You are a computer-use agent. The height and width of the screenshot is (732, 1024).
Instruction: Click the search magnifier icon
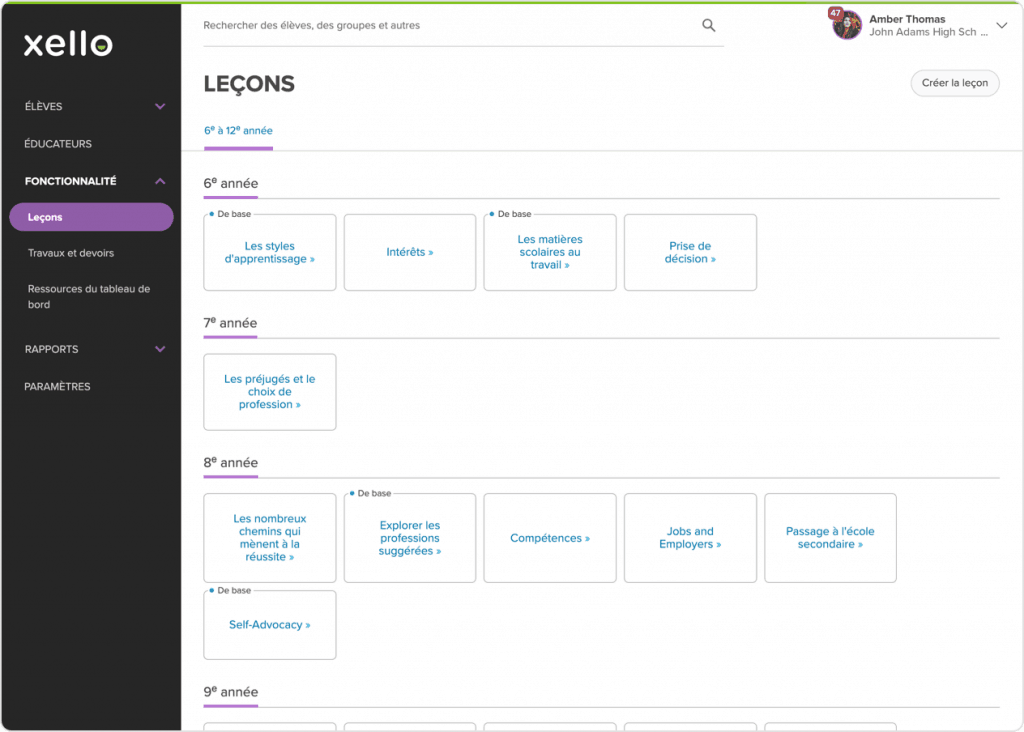pos(709,24)
